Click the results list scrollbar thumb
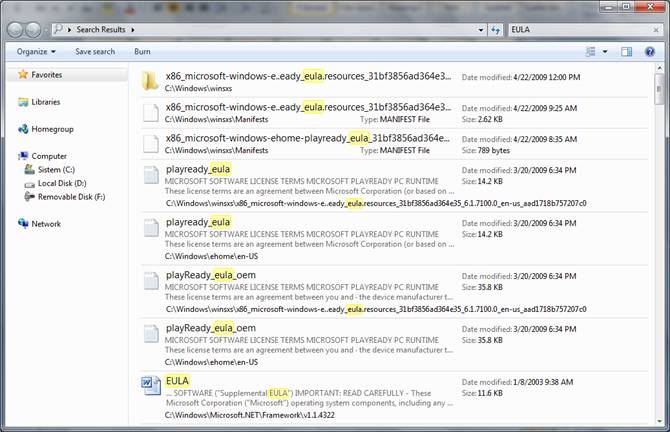The height and width of the screenshot is (432, 670). [659, 89]
